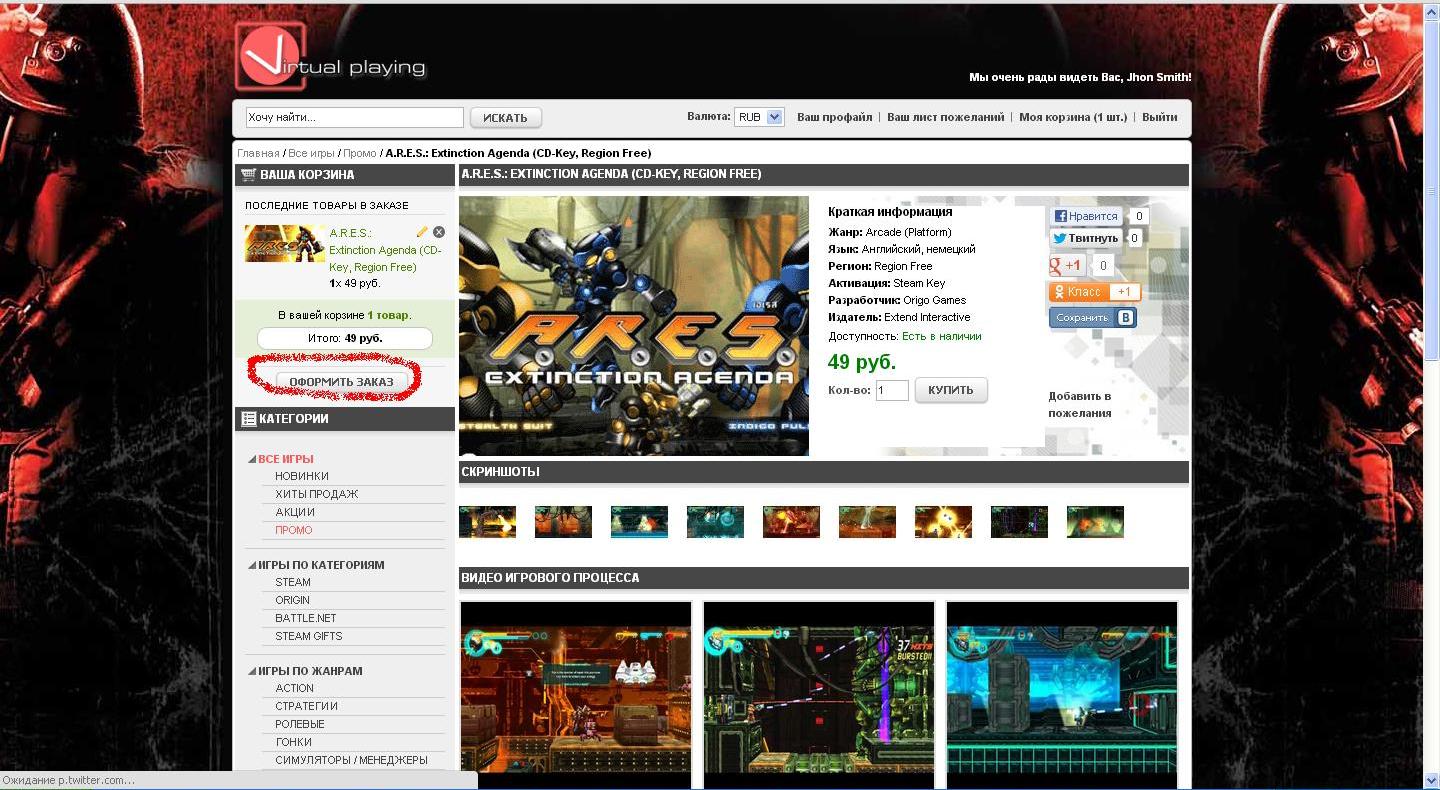Image resolution: width=1440 pixels, height=790 pixels.
Task: Collapse the ИГРЫ ПО КАТЕГОРИЯМ section
Action: click(x=252, y=566)
